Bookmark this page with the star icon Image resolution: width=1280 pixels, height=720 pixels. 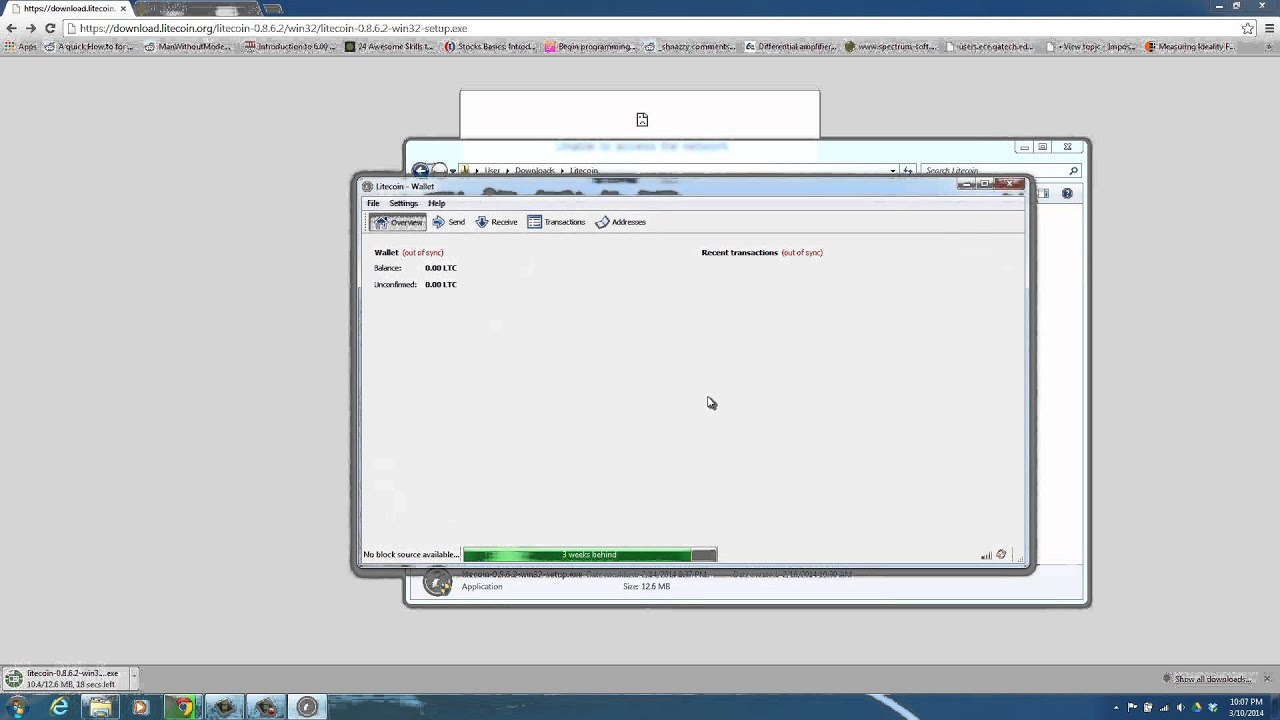(x=1248, y=28)
